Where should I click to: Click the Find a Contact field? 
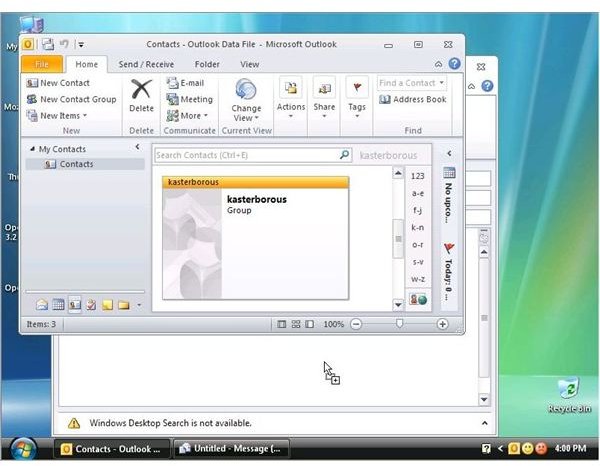tap(412, 83)
